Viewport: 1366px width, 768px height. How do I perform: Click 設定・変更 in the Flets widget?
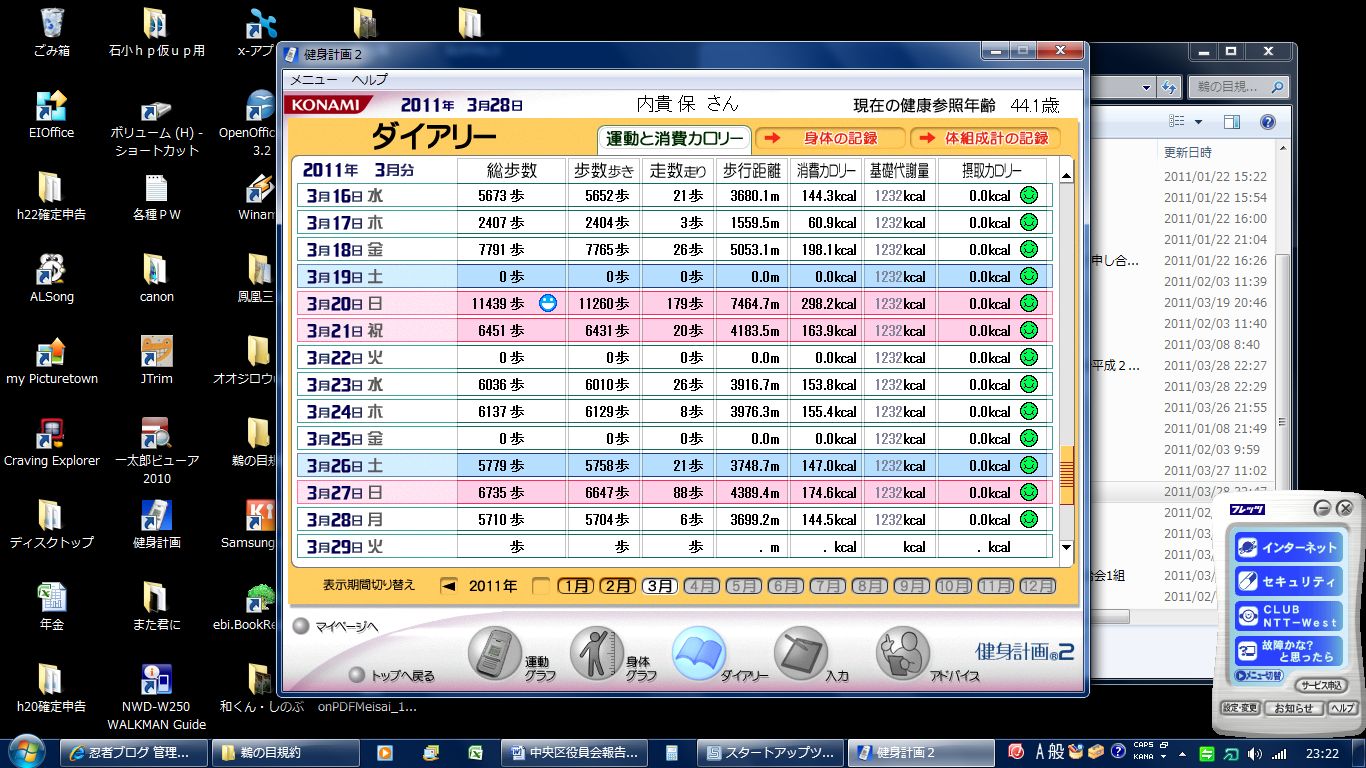coord(1240,708)
